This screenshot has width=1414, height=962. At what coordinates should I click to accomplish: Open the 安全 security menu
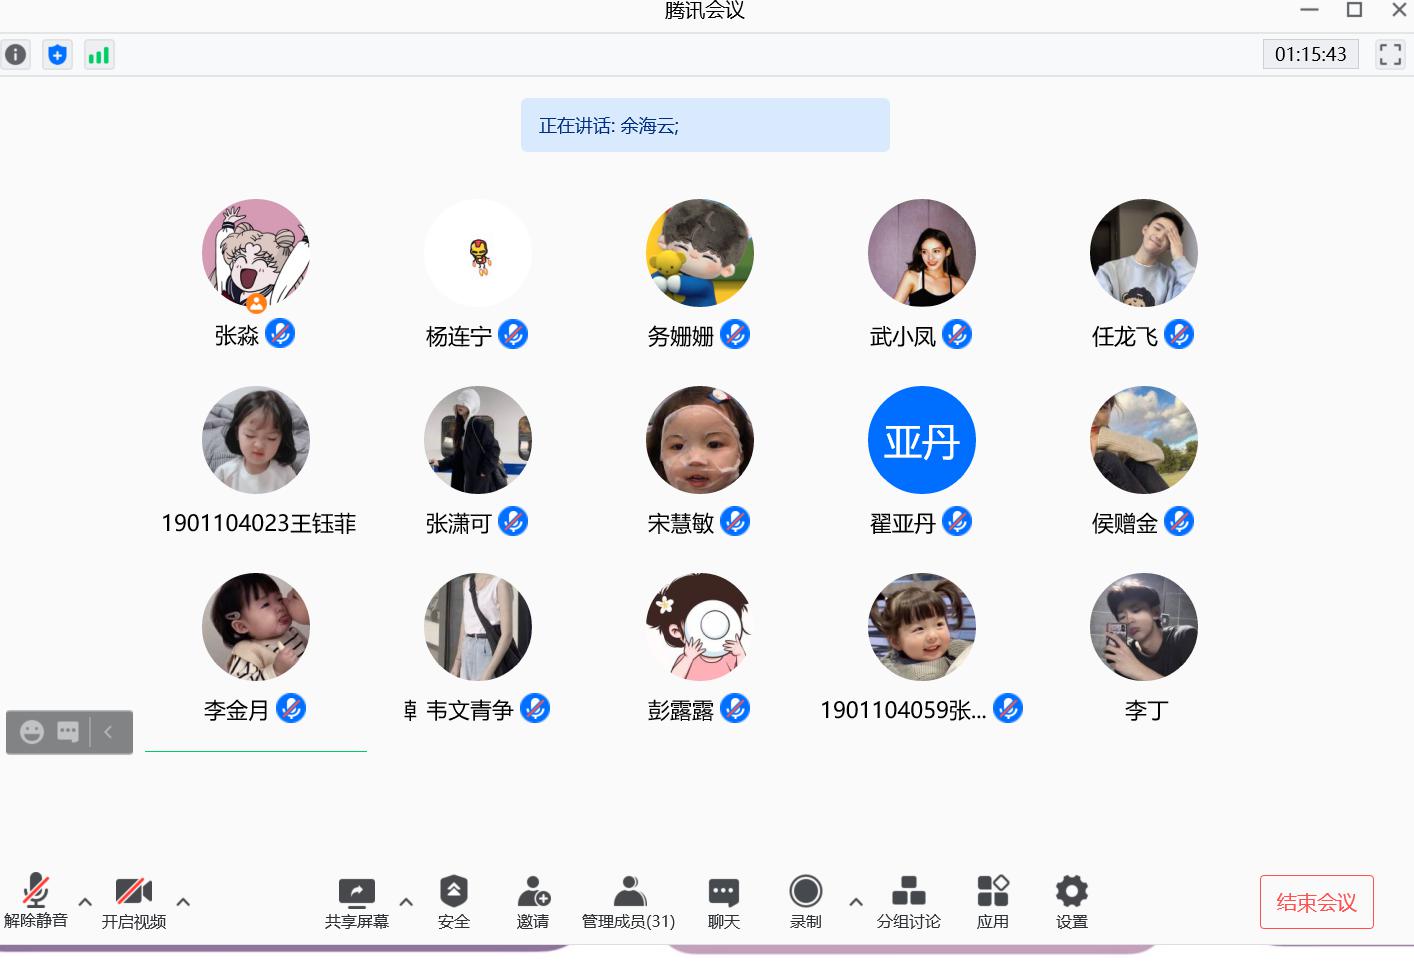pos(453,901)
